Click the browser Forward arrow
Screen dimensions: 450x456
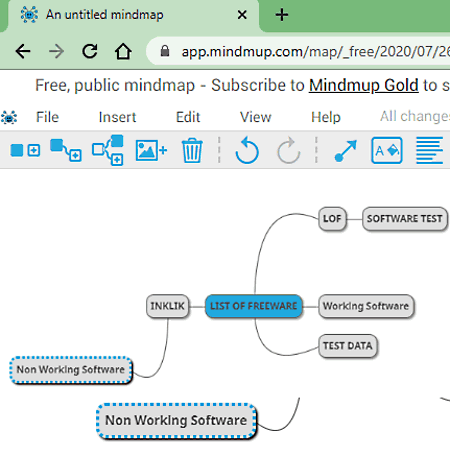click(x=56, y=51)
